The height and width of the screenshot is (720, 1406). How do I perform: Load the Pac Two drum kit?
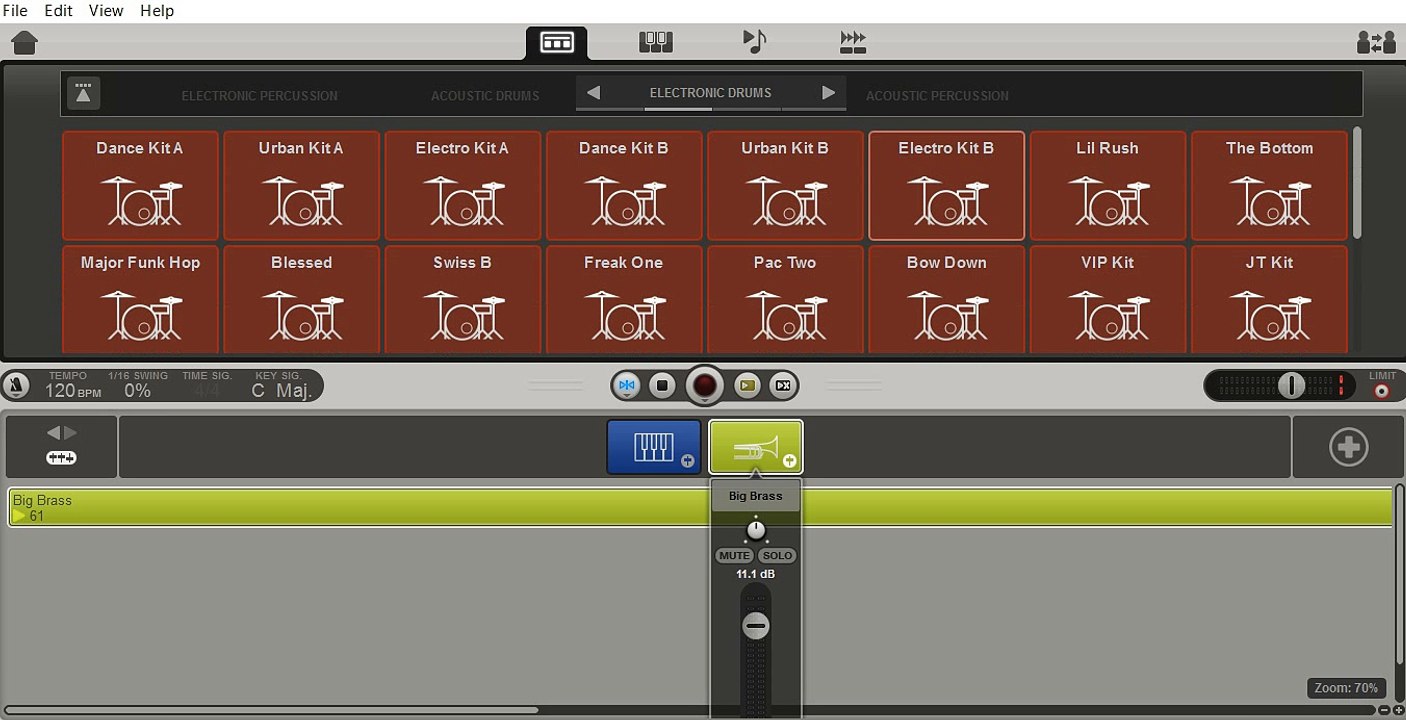785,300
